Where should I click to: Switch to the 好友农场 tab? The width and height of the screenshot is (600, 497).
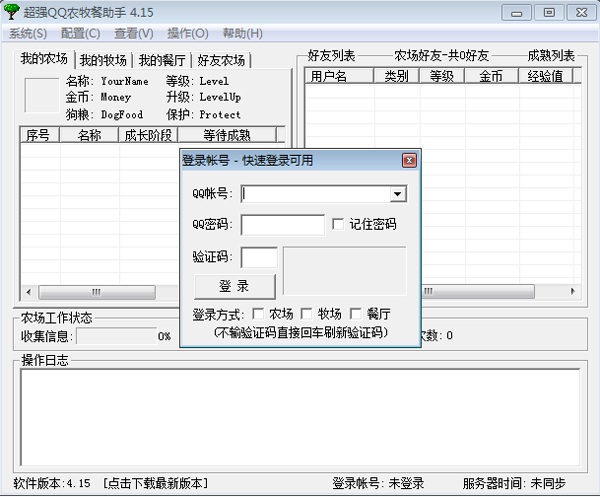coord(221,60)
